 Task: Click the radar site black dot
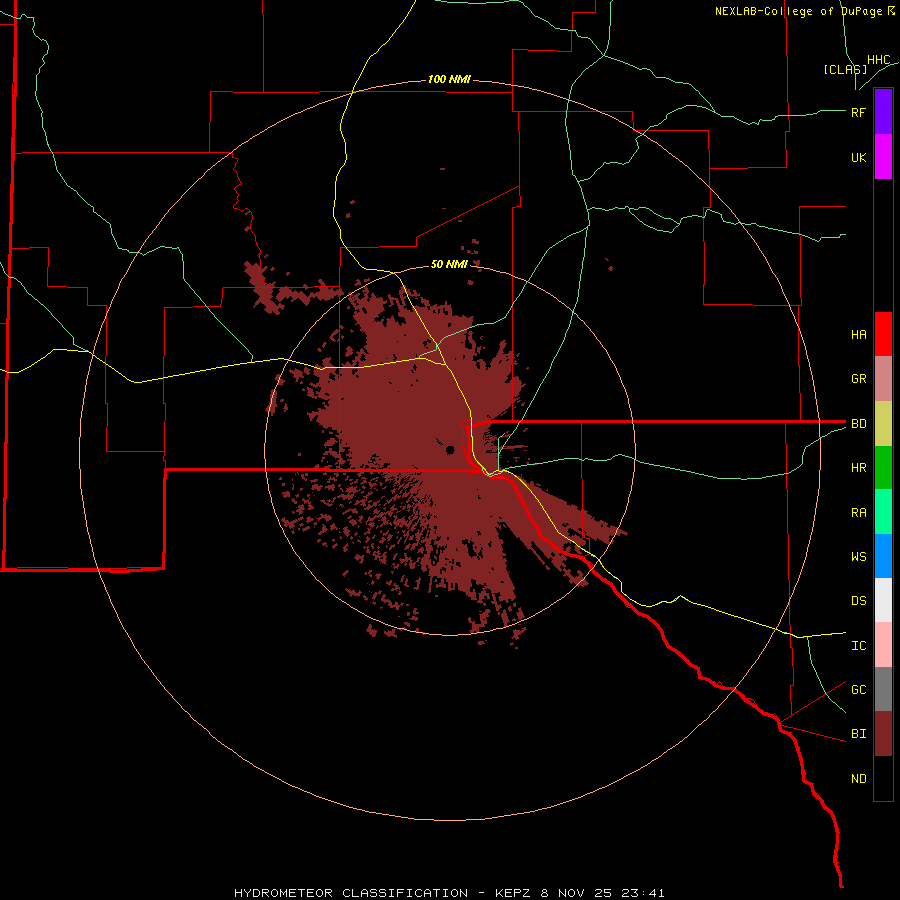point(450,449)
